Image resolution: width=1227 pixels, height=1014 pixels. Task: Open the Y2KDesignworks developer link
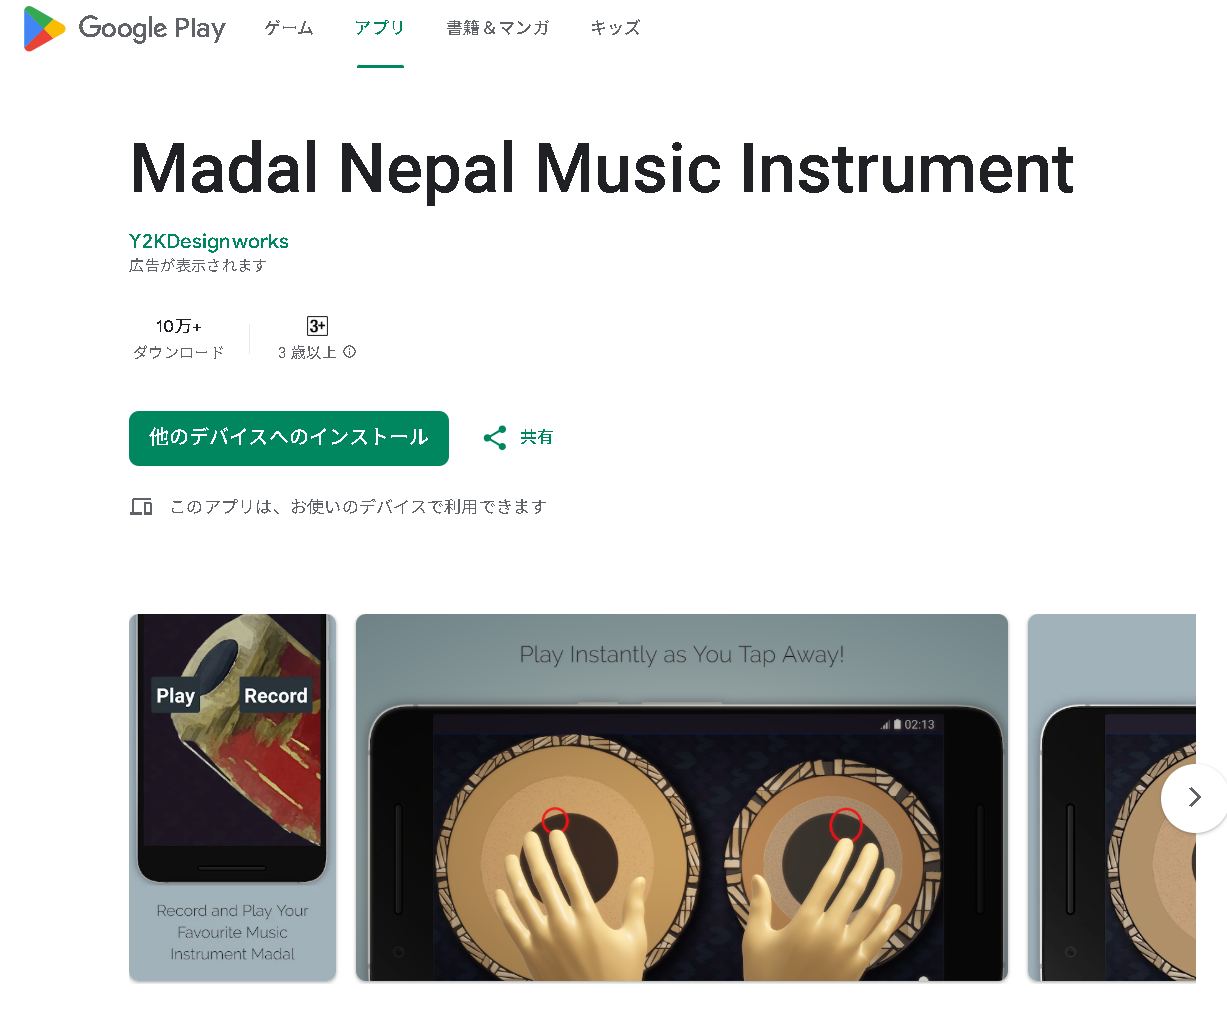click(209, 241)
